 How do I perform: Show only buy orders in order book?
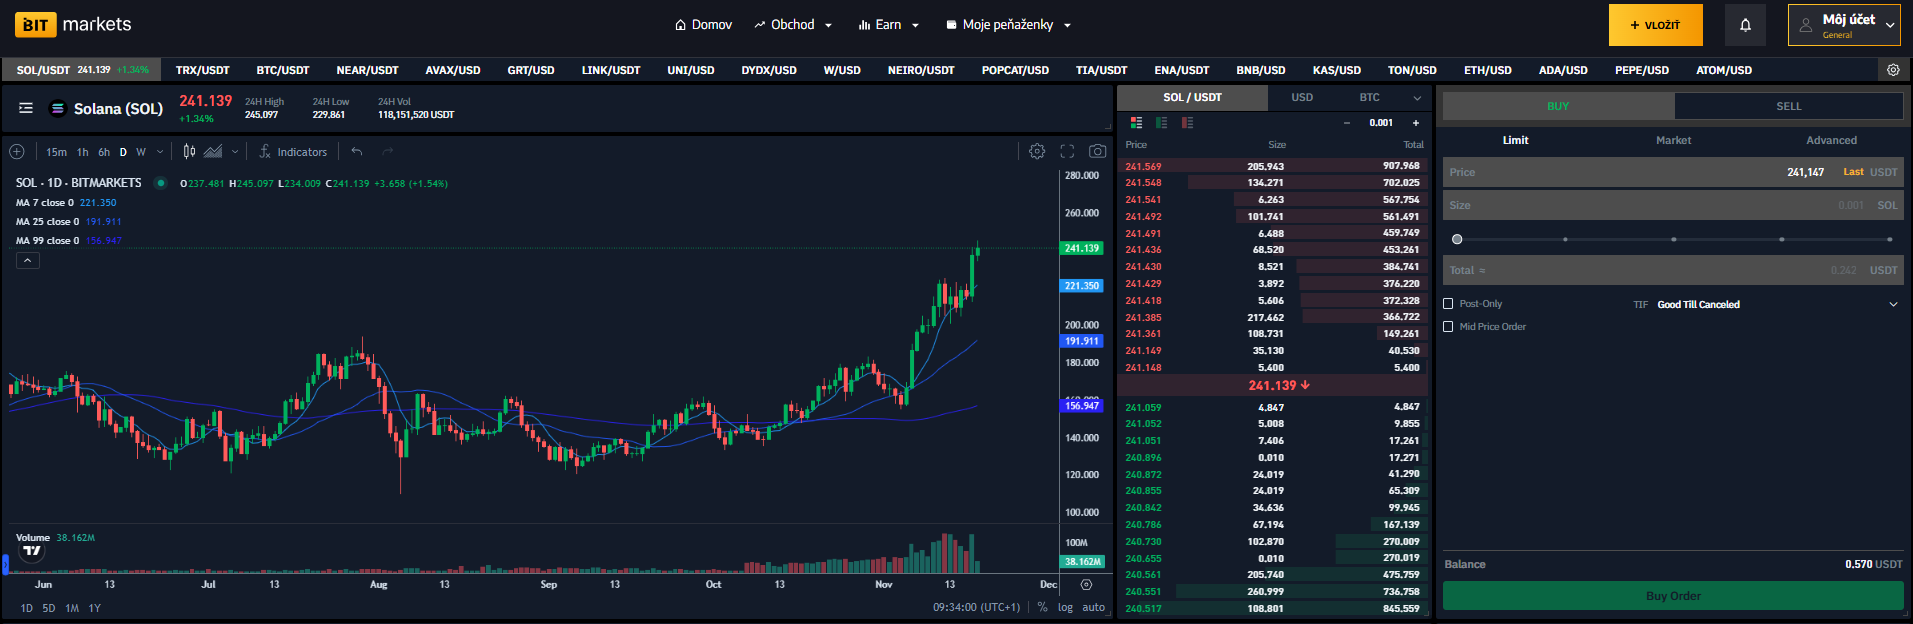1161,123
